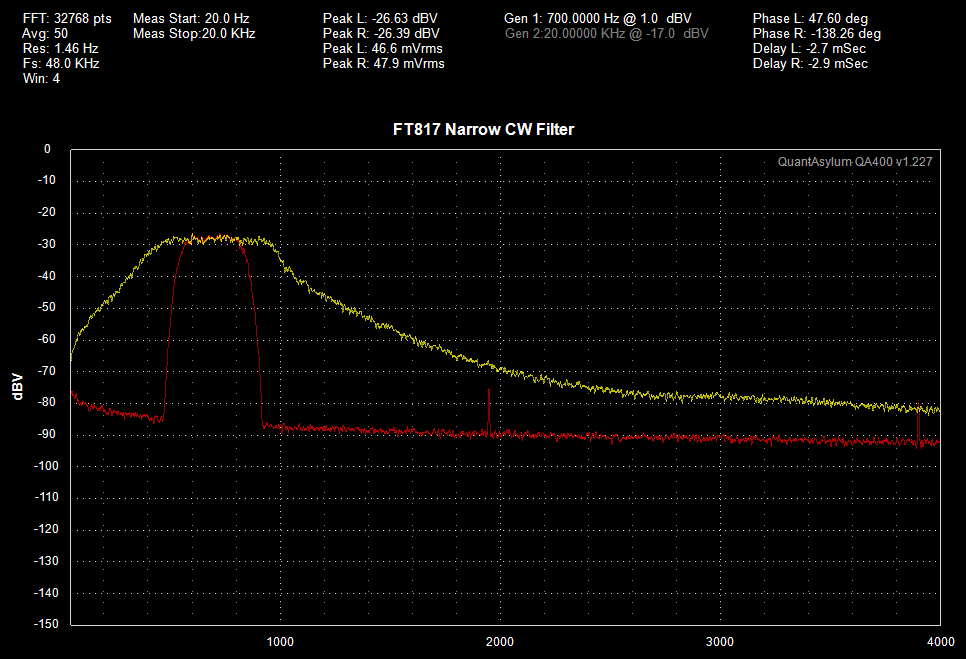This screenshot has width=966, height=659.
Task: Click the 'FT817 Narrow CW Filter' graph title
Action: [x=484, y=129]
